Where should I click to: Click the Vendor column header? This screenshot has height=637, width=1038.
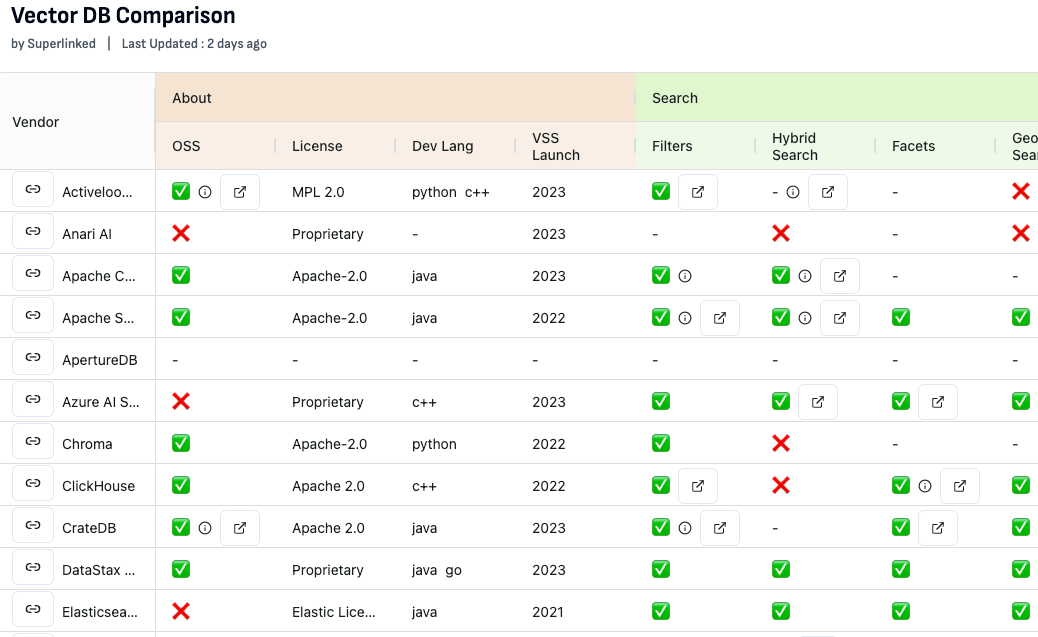tap(36, 122)
